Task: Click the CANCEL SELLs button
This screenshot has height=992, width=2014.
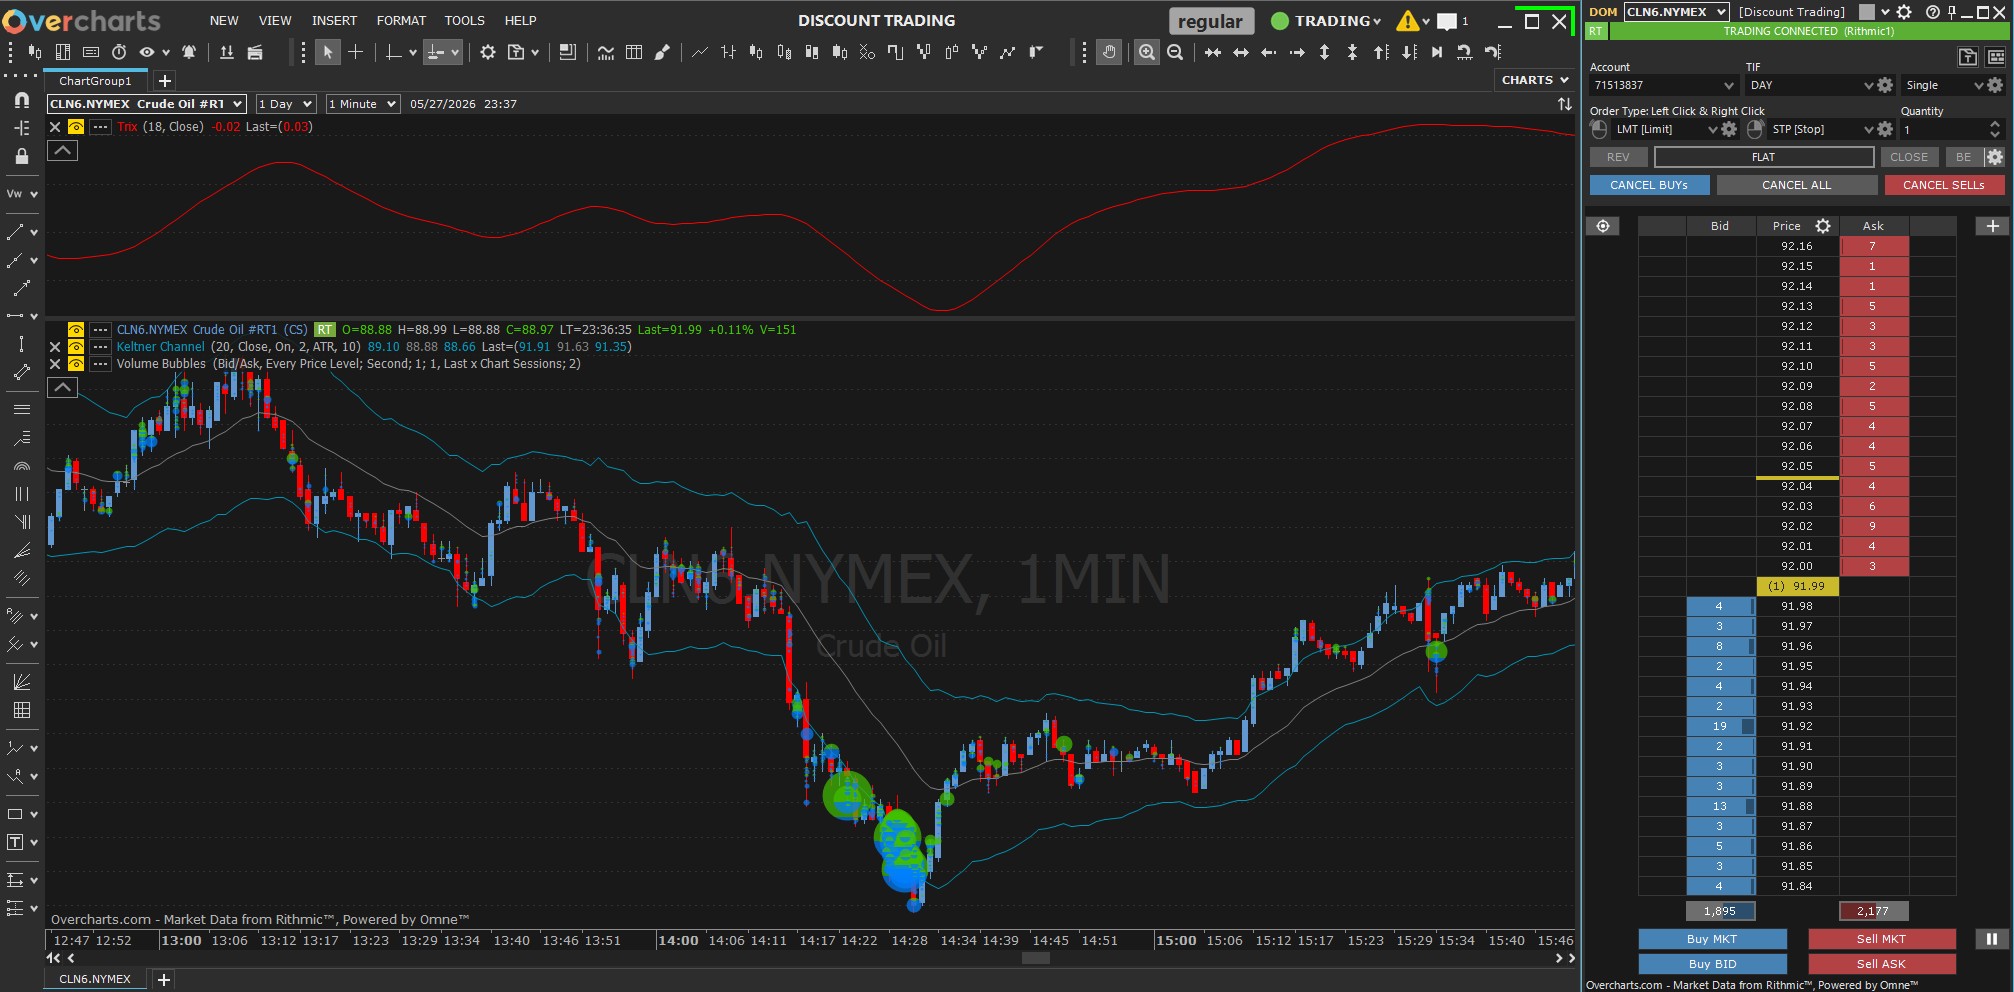Action: pos(1944,185)
